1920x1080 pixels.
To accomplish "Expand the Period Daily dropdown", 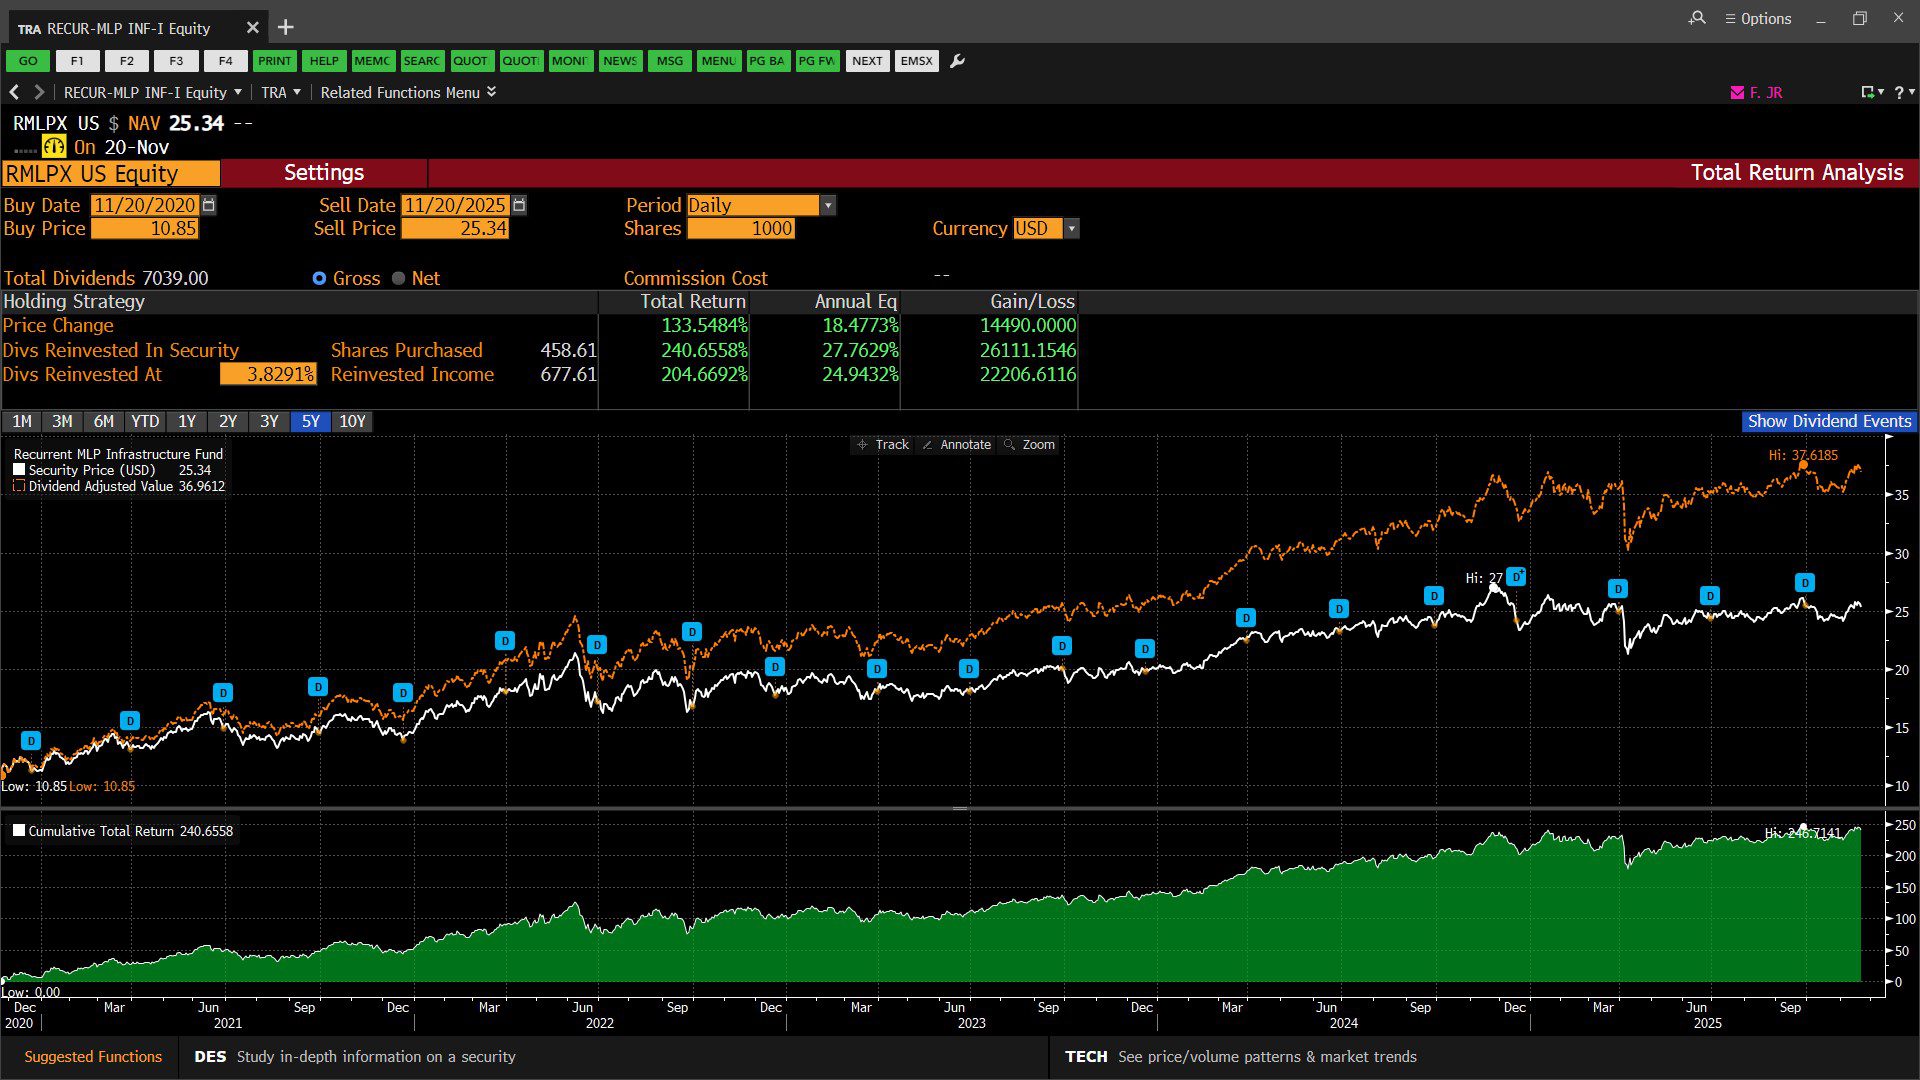I will point(827,205).
